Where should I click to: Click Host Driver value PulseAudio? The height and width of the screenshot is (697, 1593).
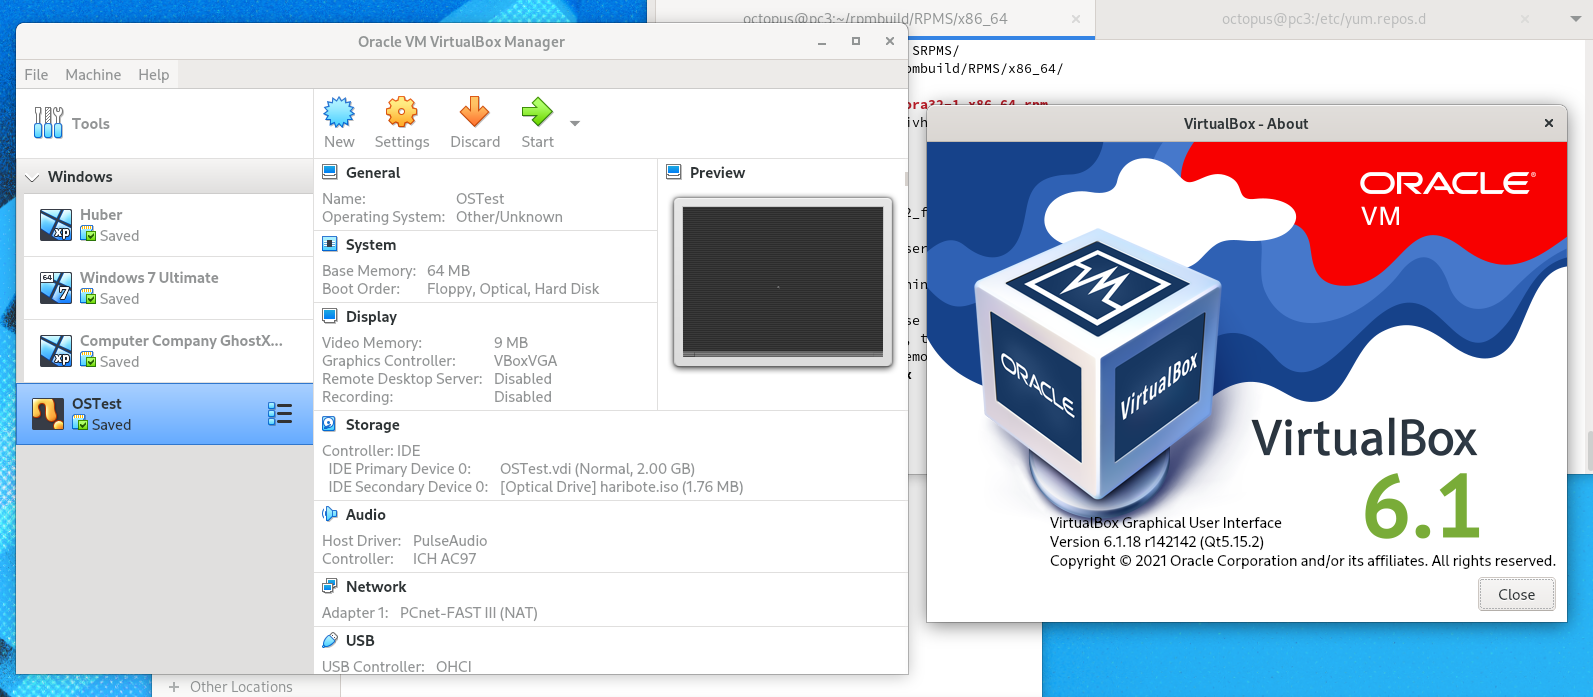(450, 541)
